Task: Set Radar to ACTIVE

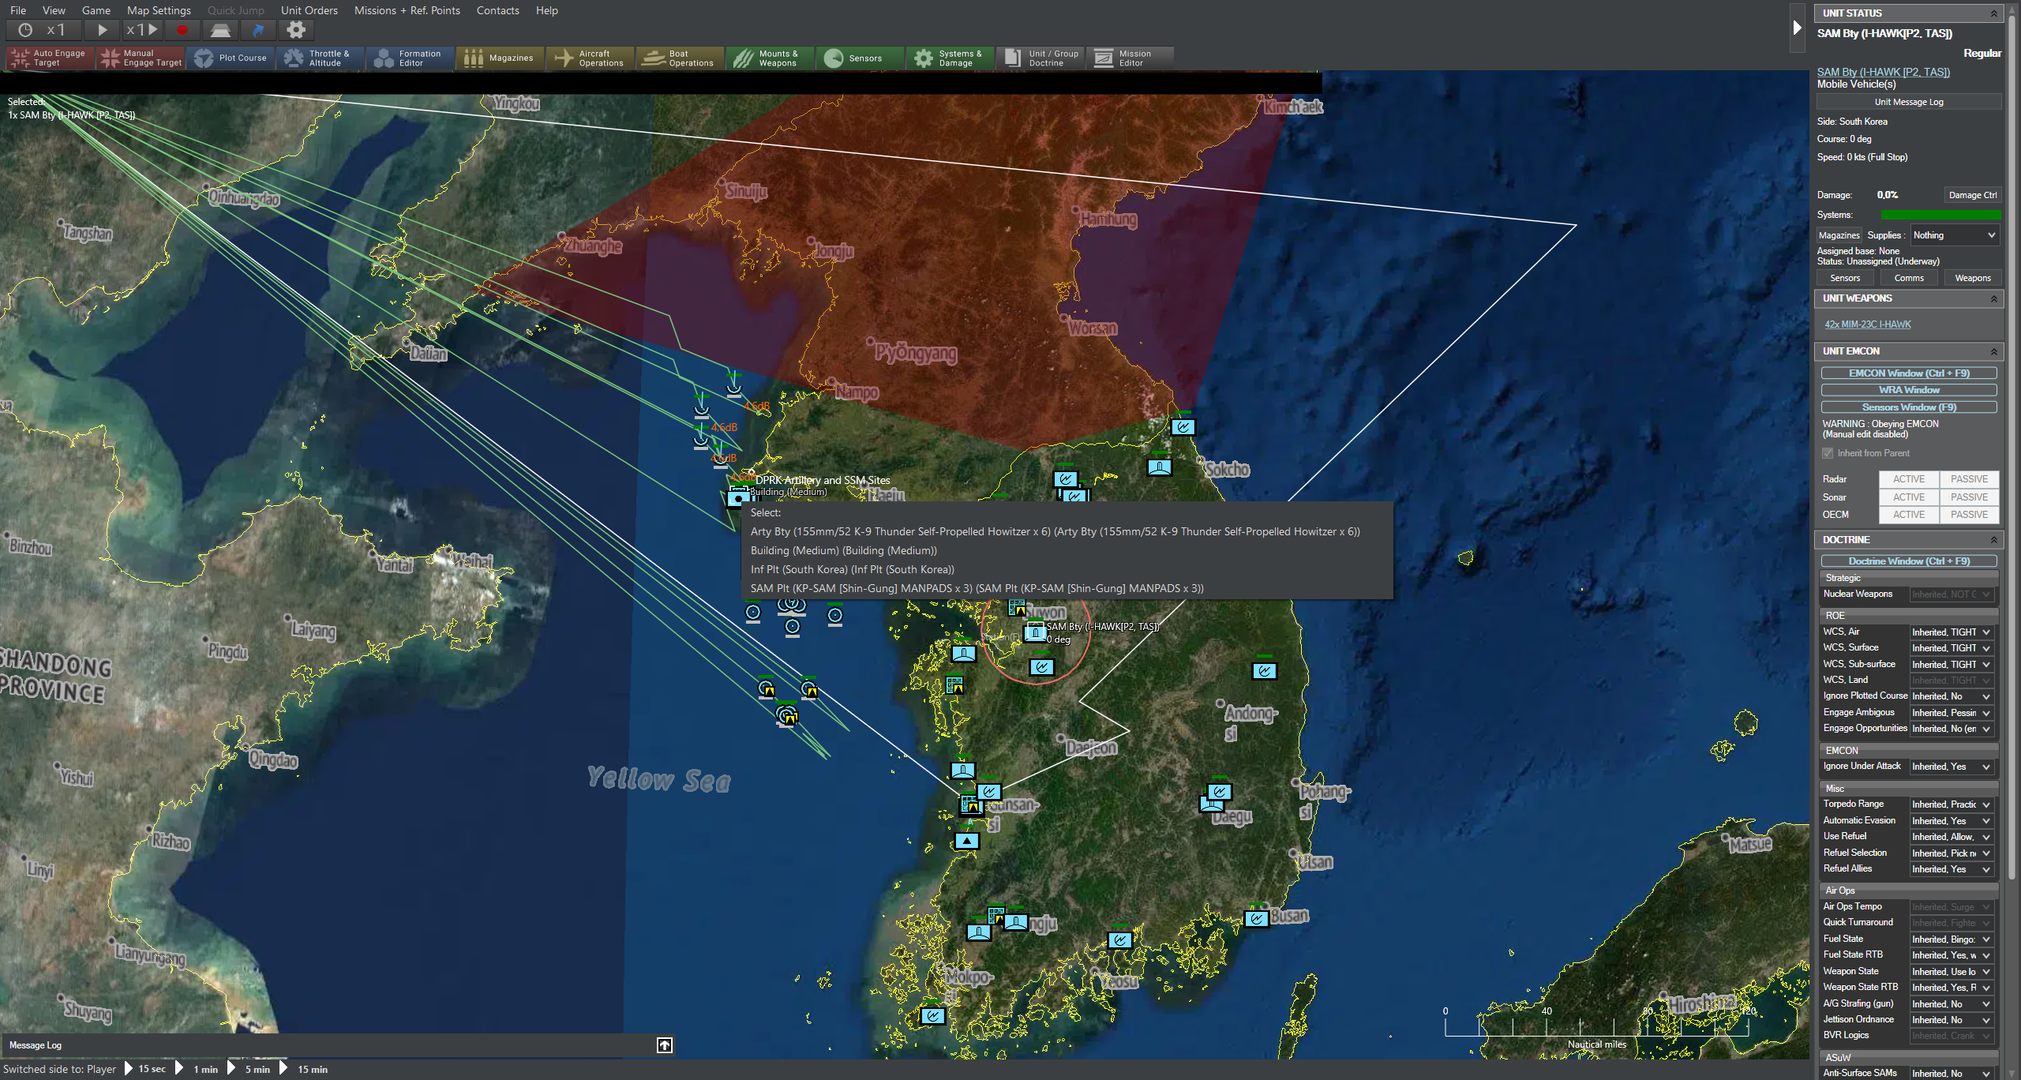Action: tap(1908, 479)
